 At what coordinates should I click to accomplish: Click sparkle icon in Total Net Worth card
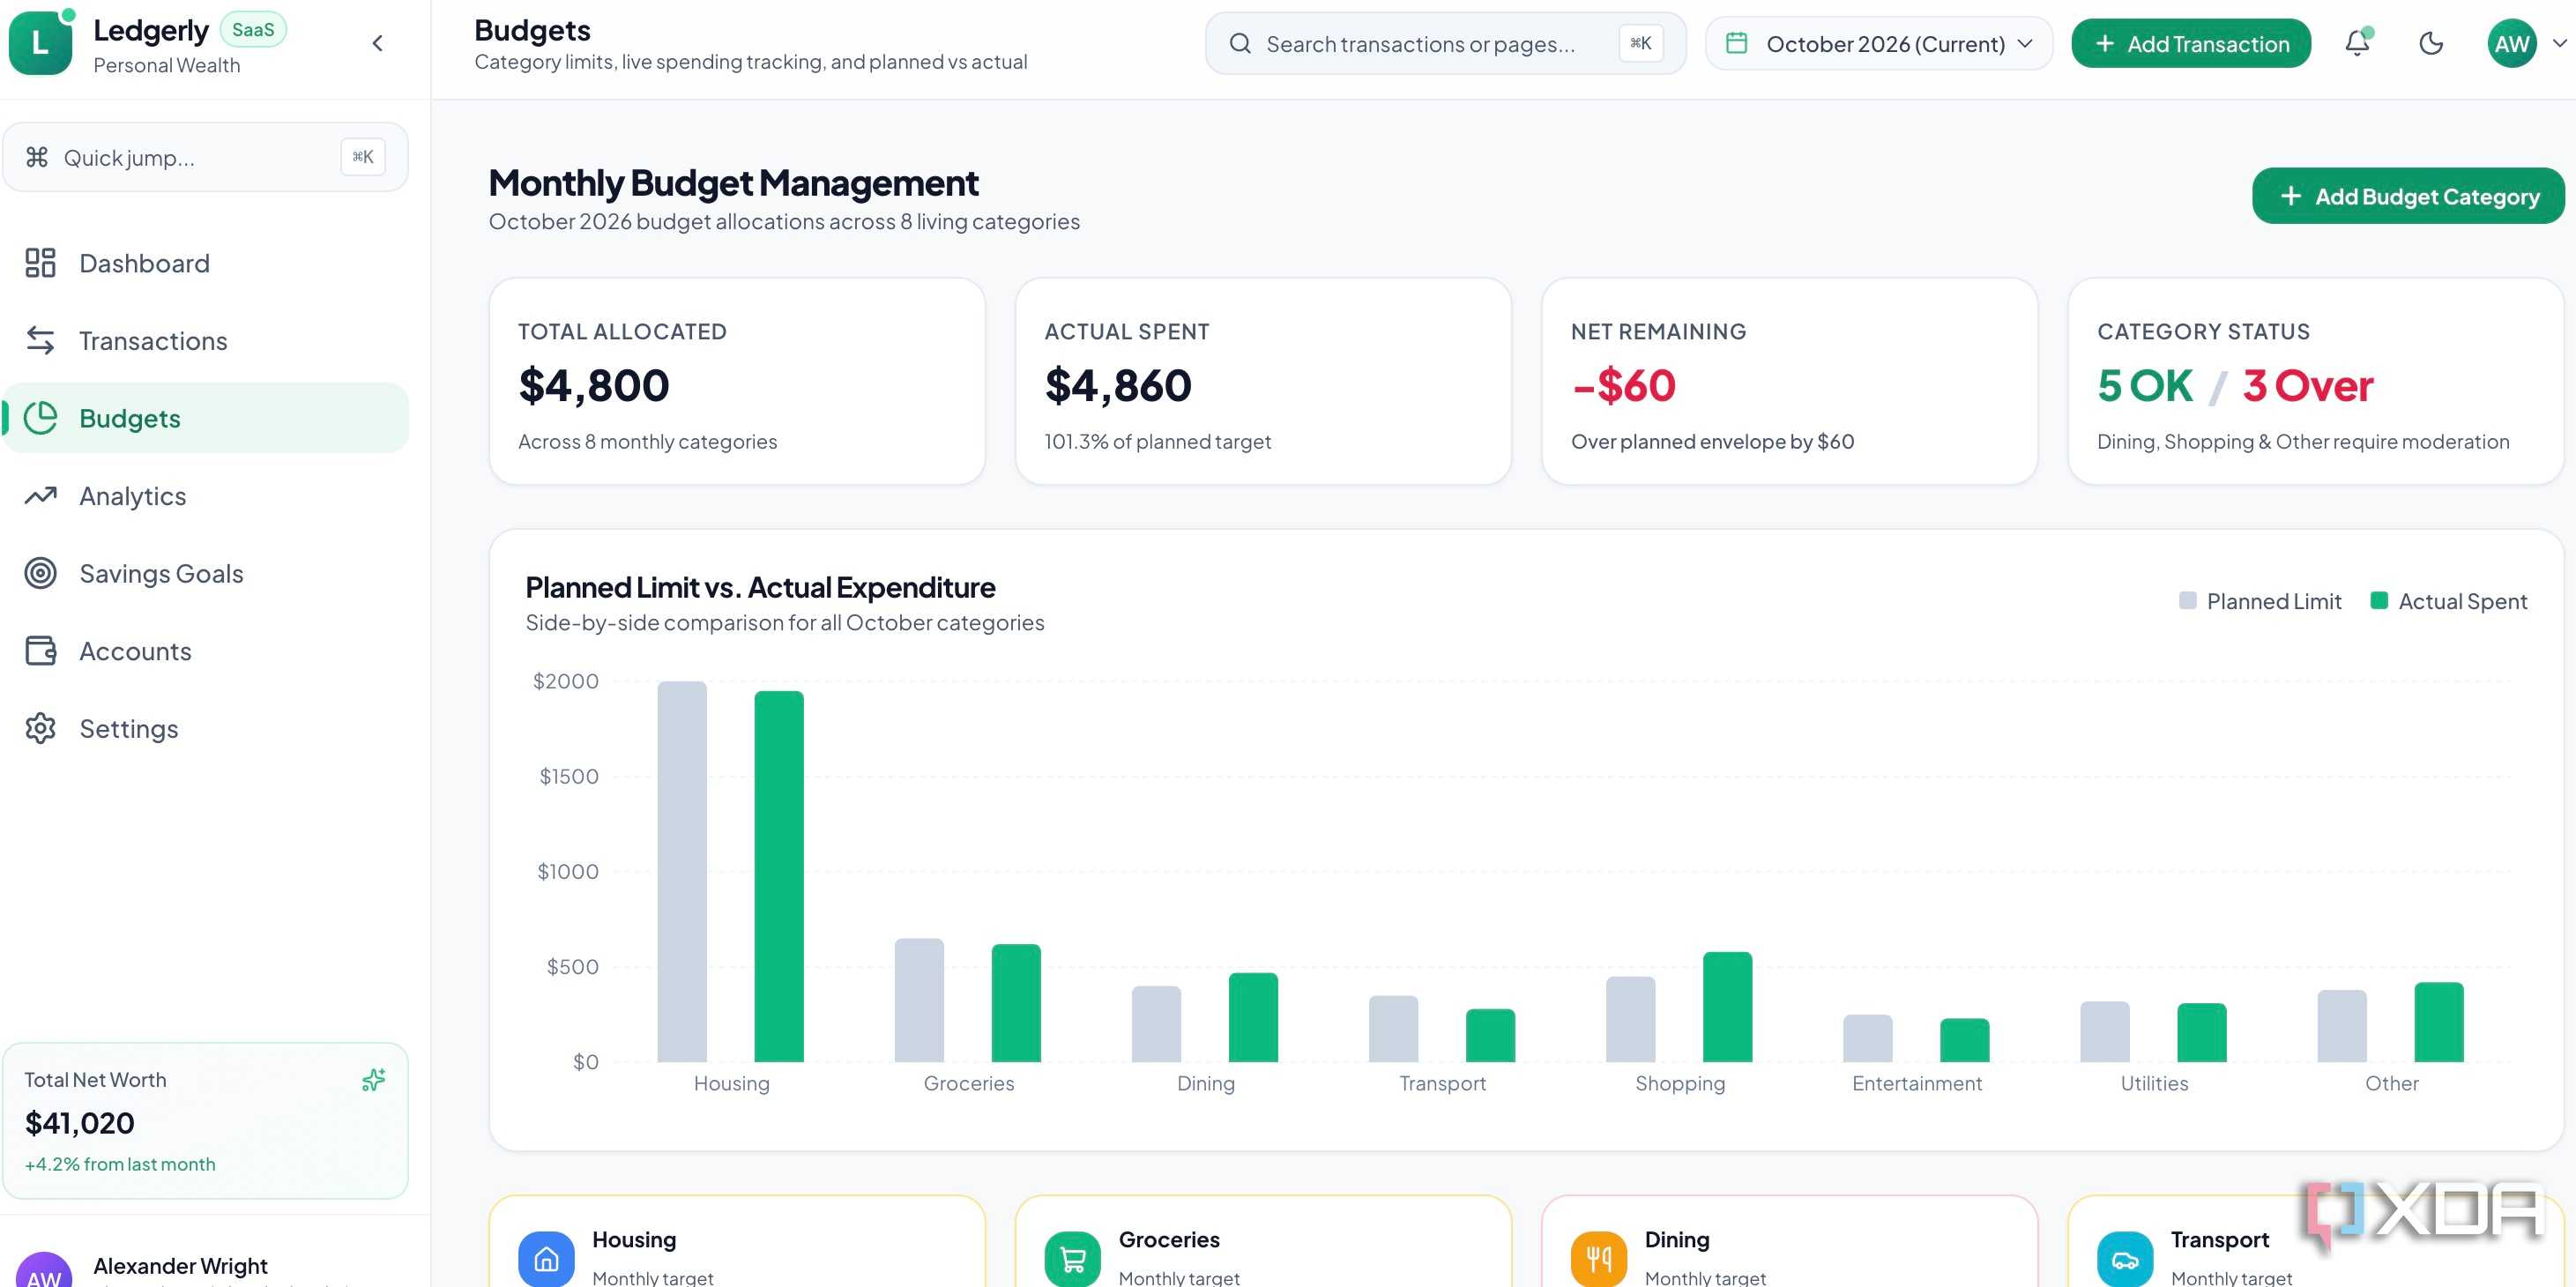373,1080
